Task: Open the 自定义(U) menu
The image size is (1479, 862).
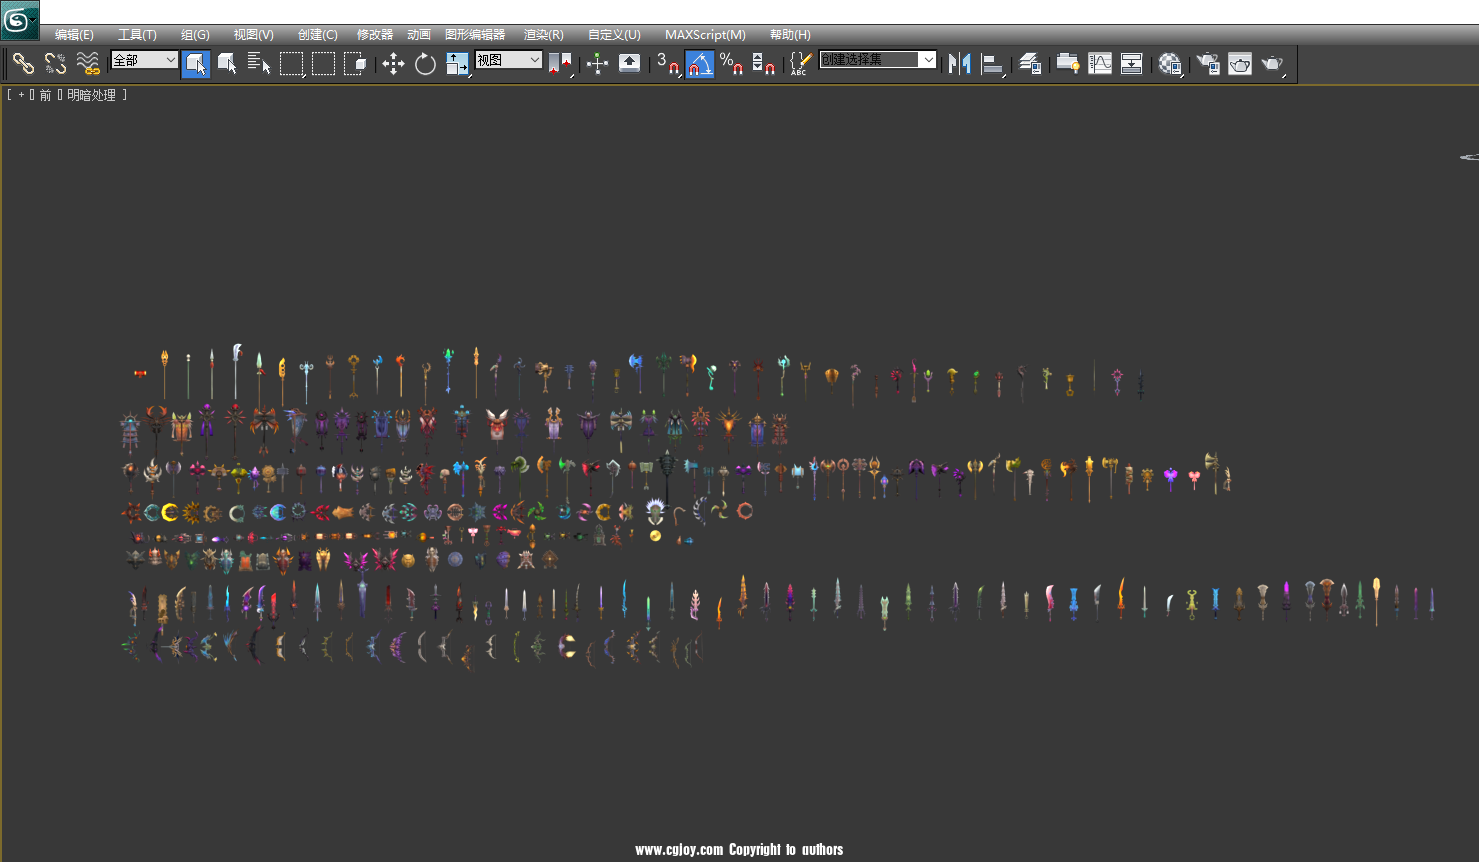Action: click(614, 35)
